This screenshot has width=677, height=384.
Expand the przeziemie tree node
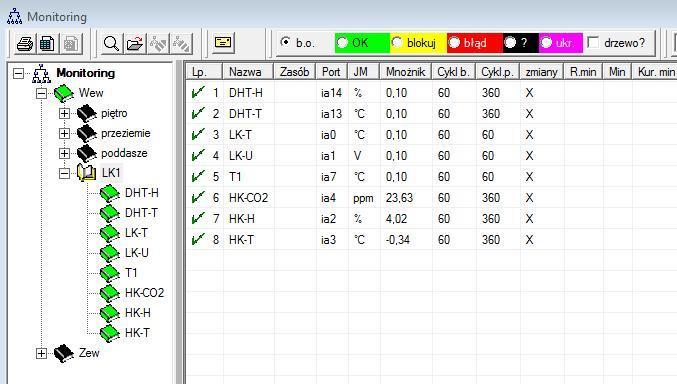pos(64,133)
